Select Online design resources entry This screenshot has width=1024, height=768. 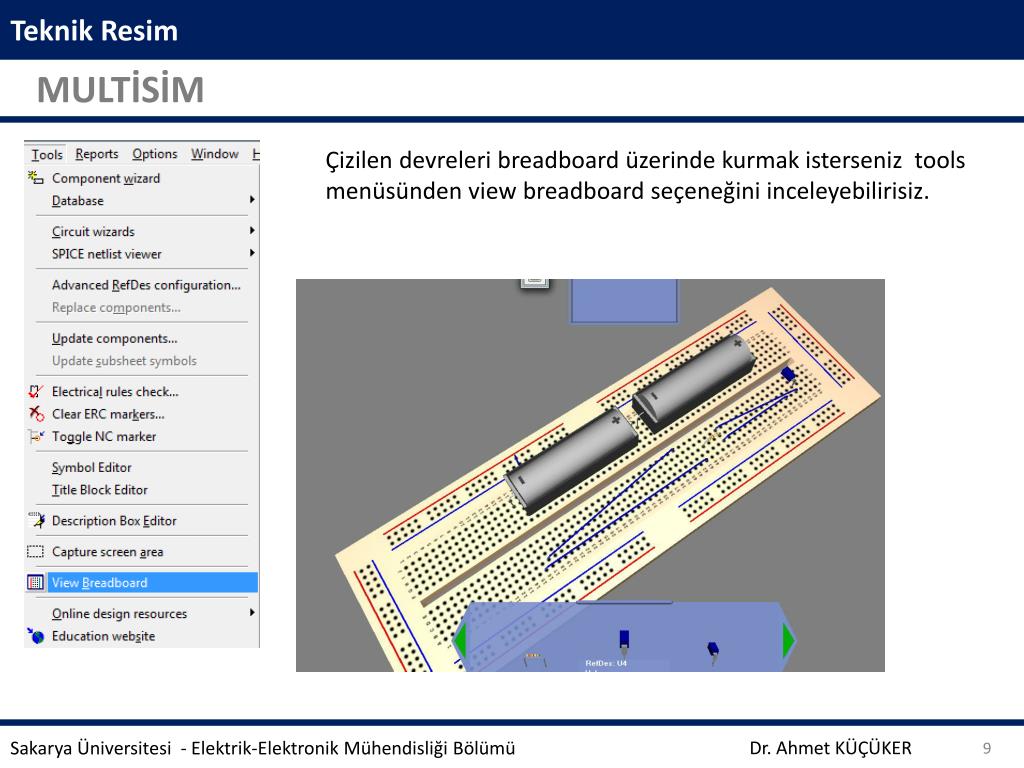[x=120, y=614]
